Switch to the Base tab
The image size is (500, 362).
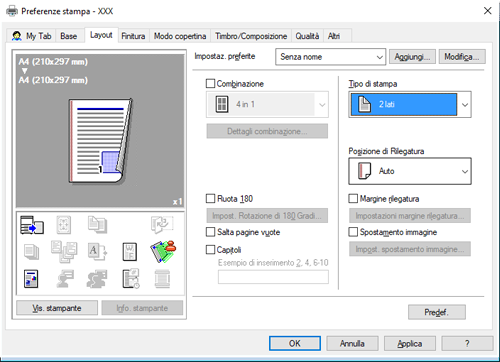pos(69,36)
